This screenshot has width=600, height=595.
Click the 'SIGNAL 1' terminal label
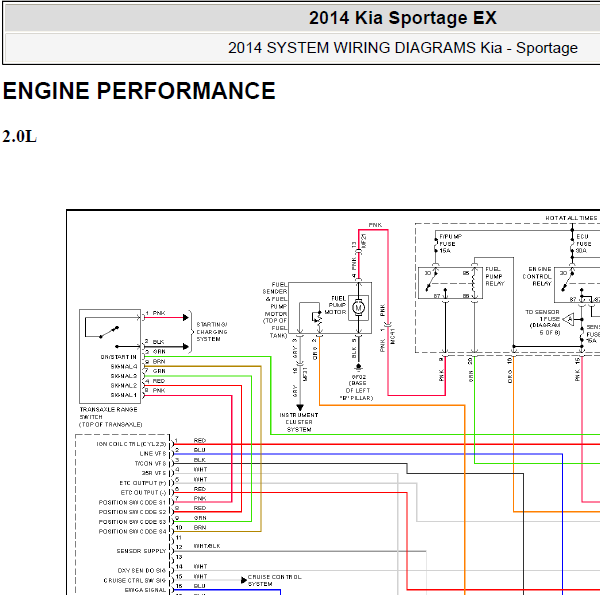pos(124,395)
